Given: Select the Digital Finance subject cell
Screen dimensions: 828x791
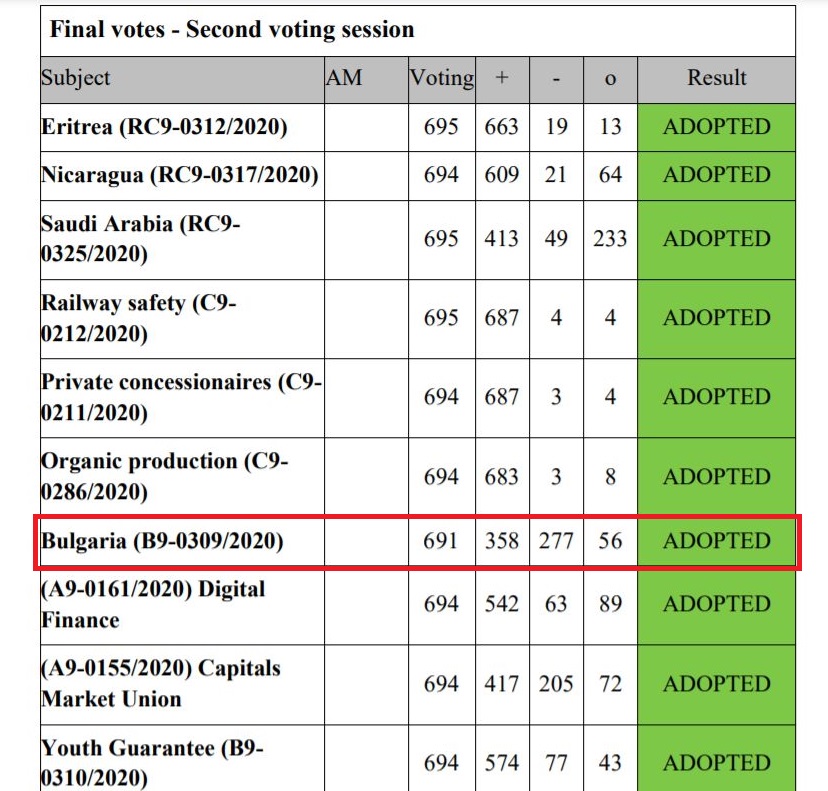Looking at the screenshot, I should point(182,605).
